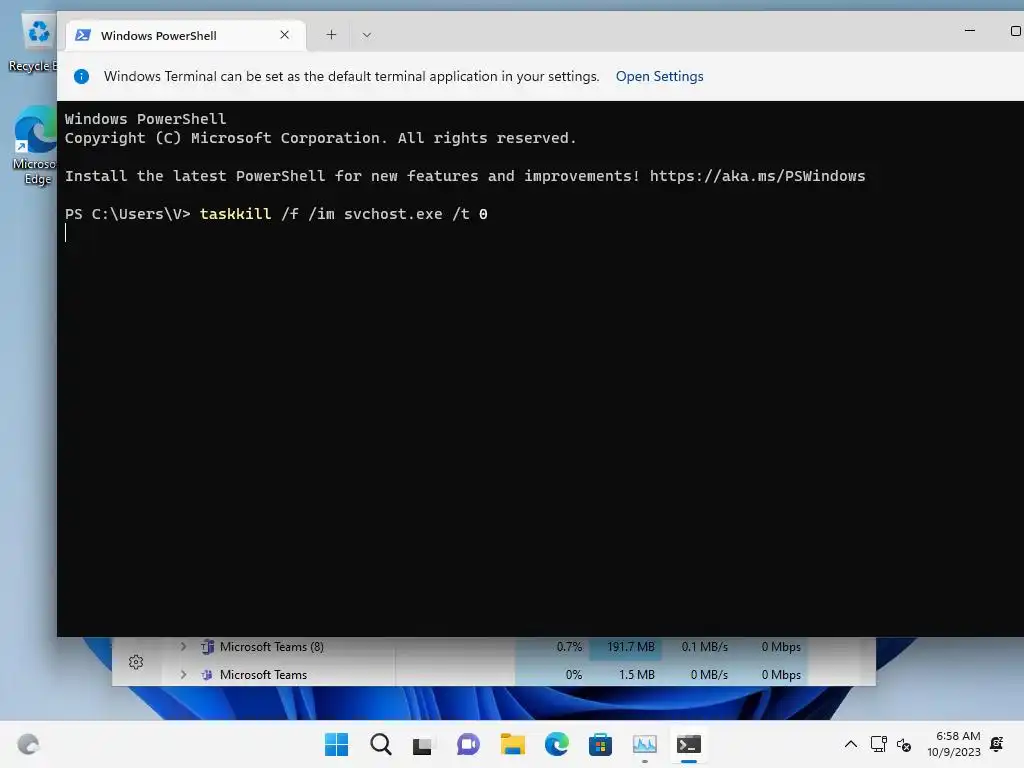Open Task View from taskbar
Image resolution: width=1024 pixels, height=768 pixels.
click(x=423, y=744)
